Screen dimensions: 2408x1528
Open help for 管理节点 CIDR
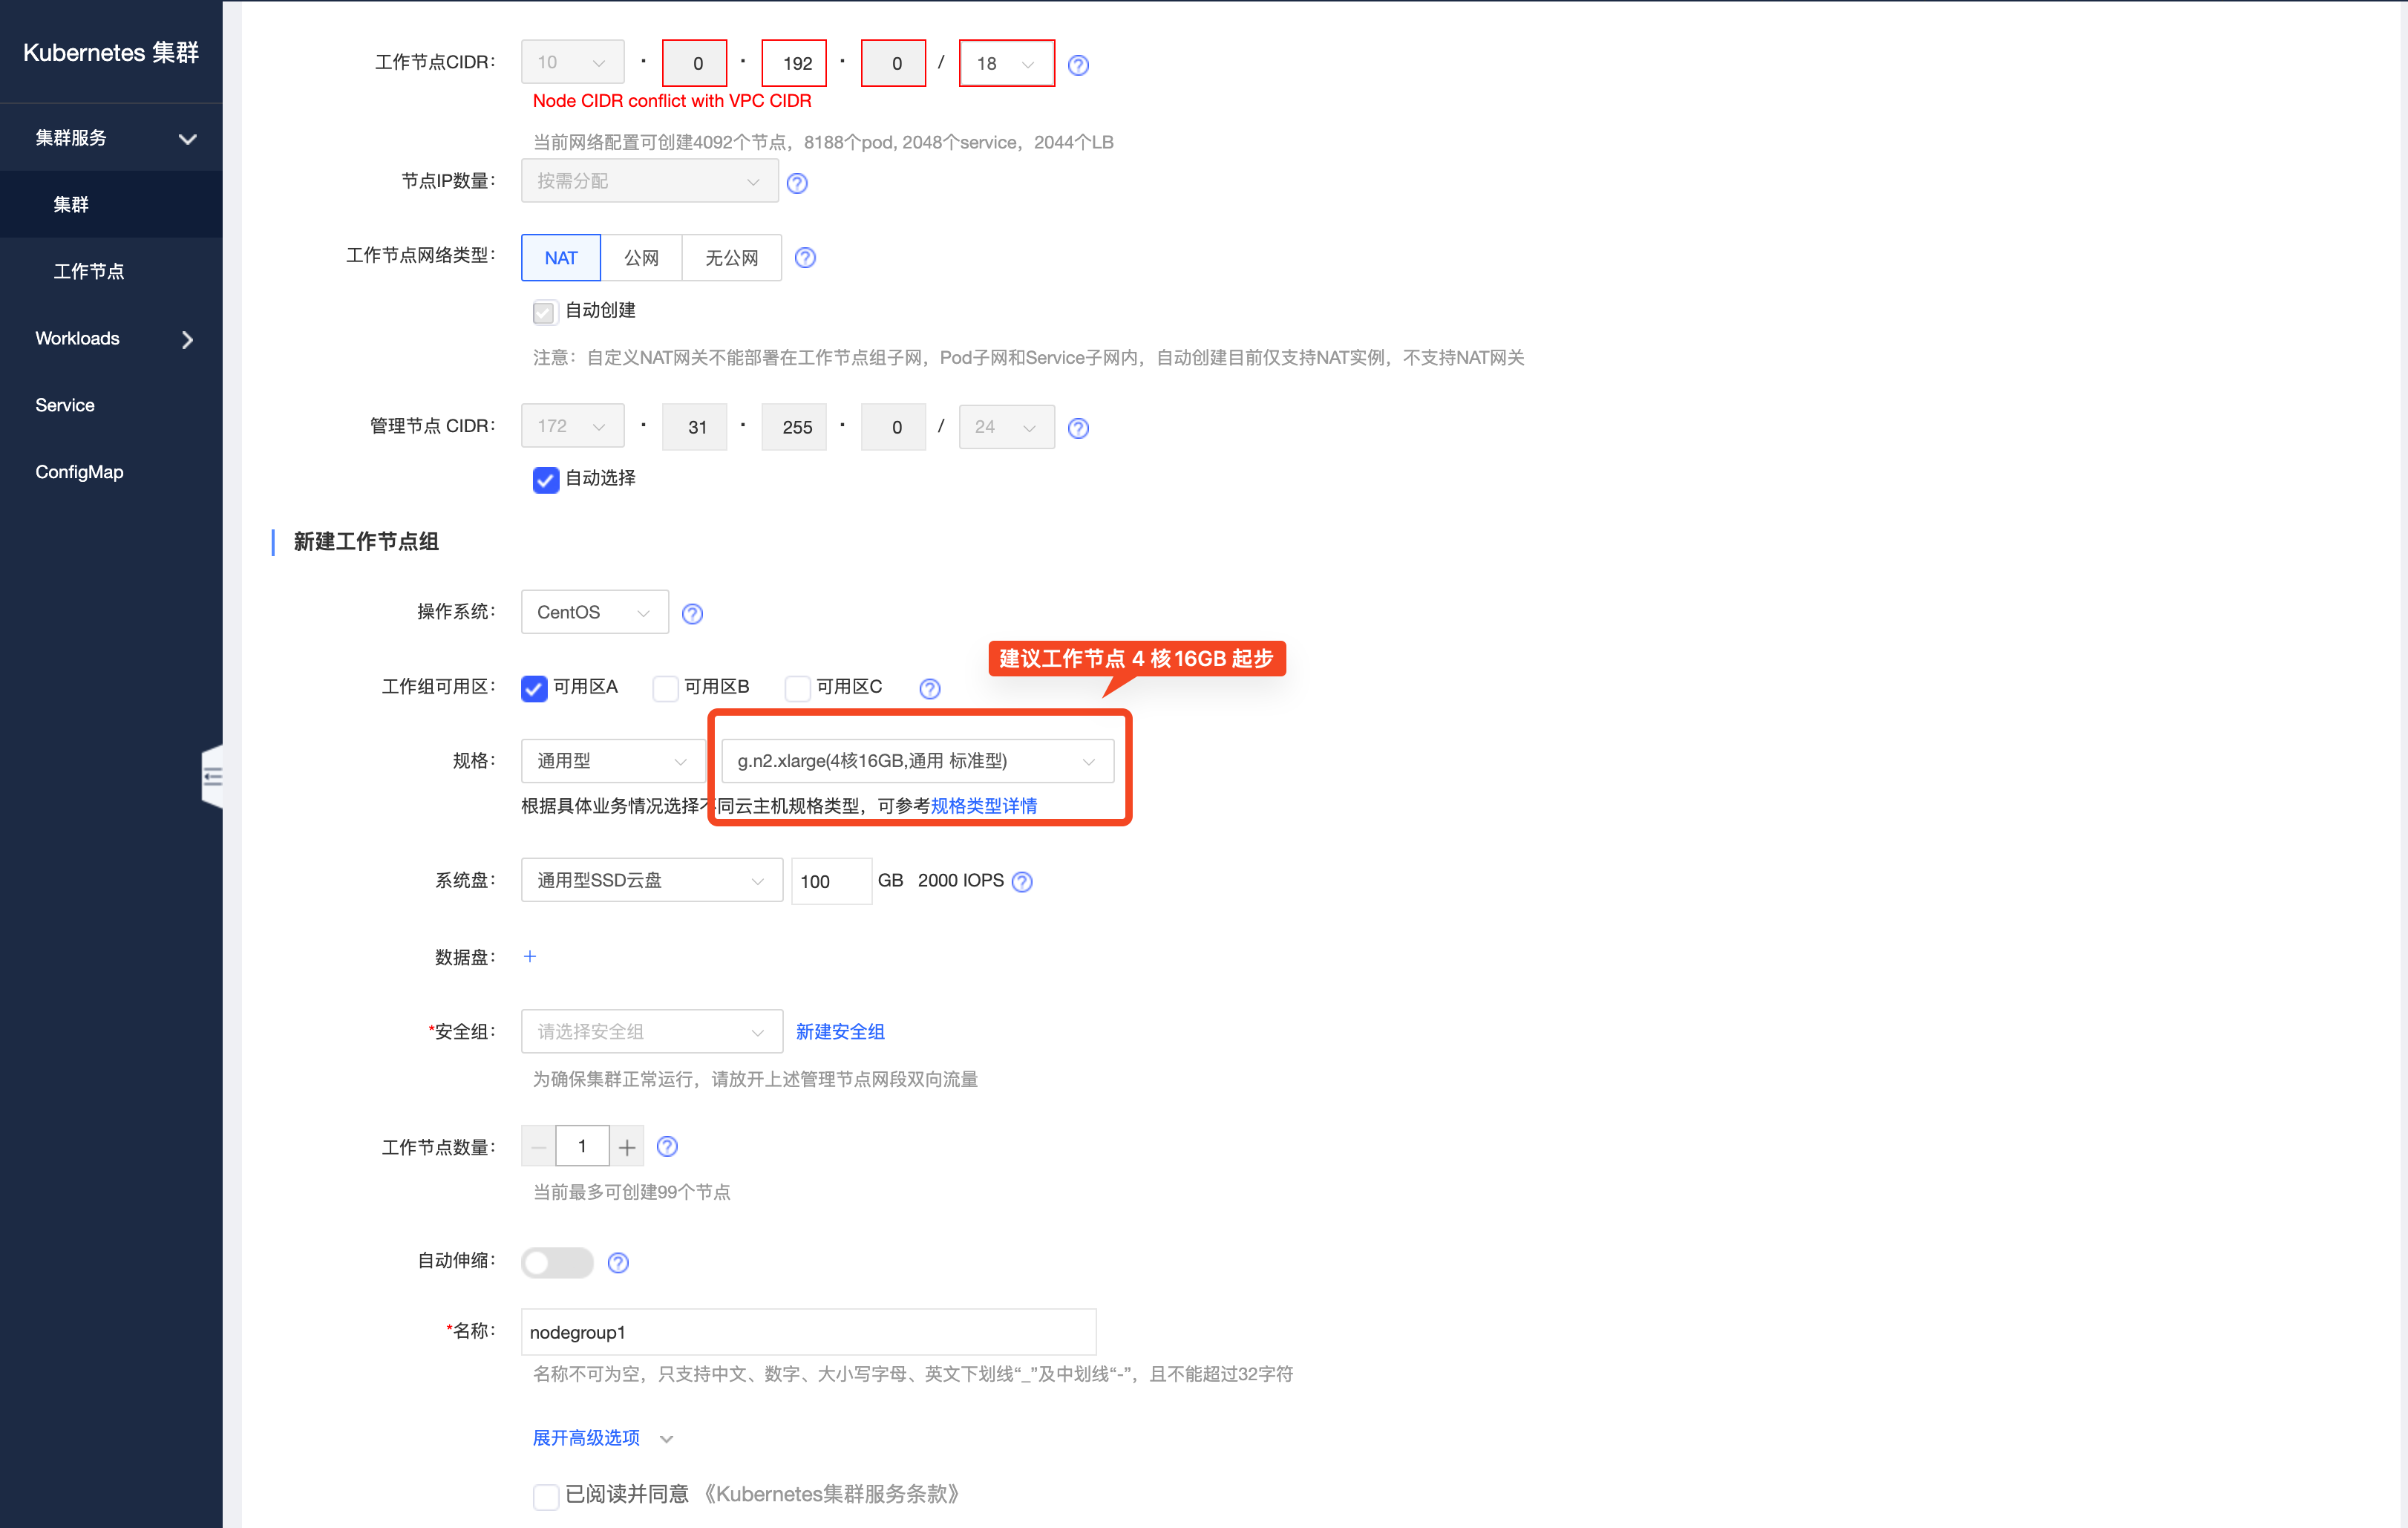1078,427
